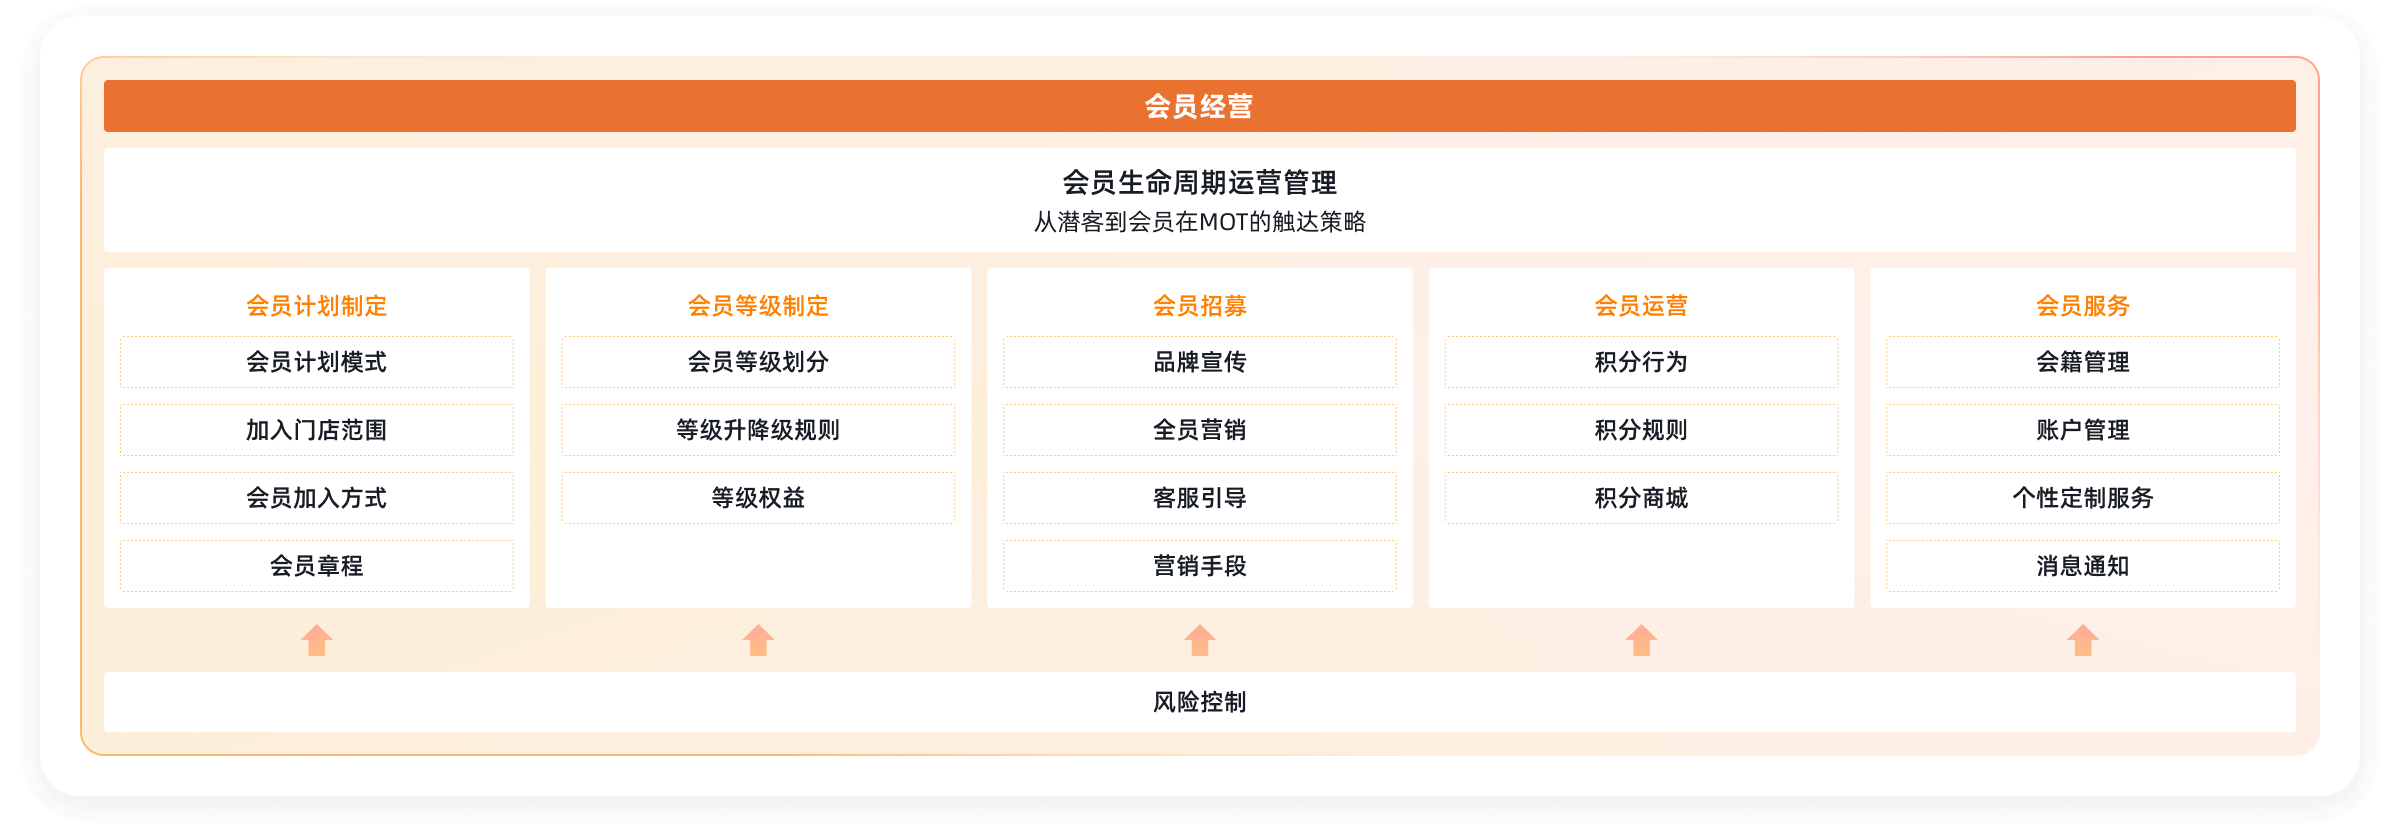This screenshot has width=2400, height=828.
Task: Click the 会员章程 box
Action: [x=317, y=566]
